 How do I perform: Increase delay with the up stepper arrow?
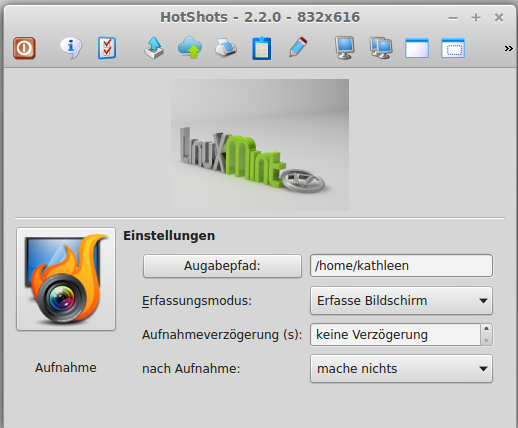[x=486, y=329]
